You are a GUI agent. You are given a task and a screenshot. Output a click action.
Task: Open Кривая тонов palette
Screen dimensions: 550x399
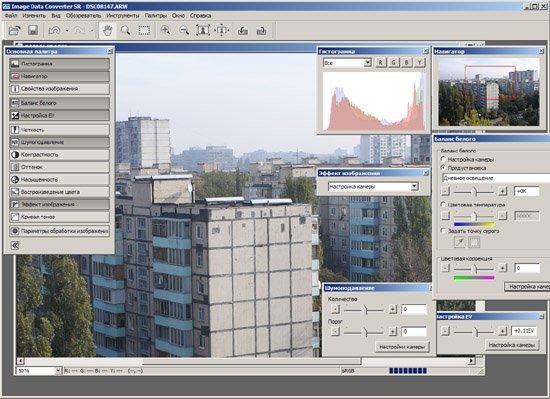[x=60, y=217]
